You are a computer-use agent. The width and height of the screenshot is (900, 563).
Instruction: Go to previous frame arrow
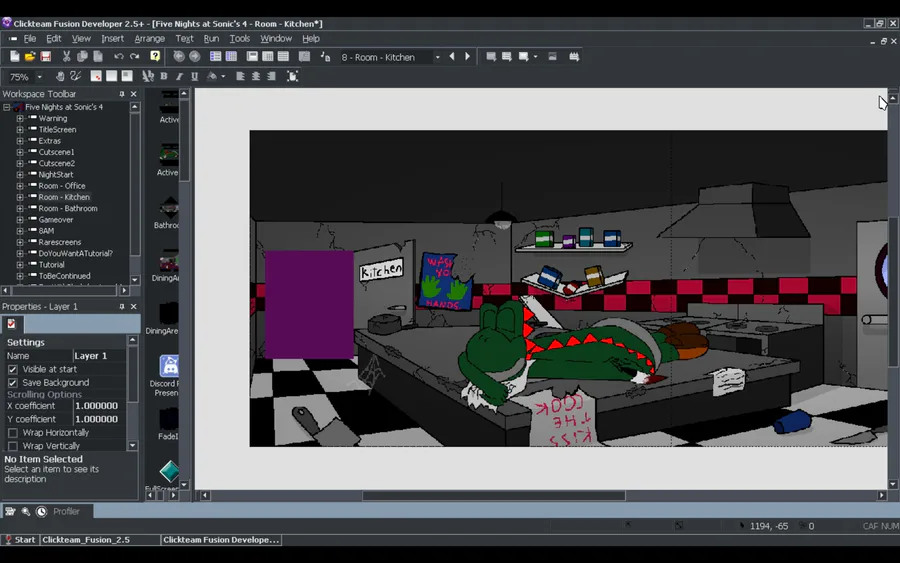tap(452, 56)
